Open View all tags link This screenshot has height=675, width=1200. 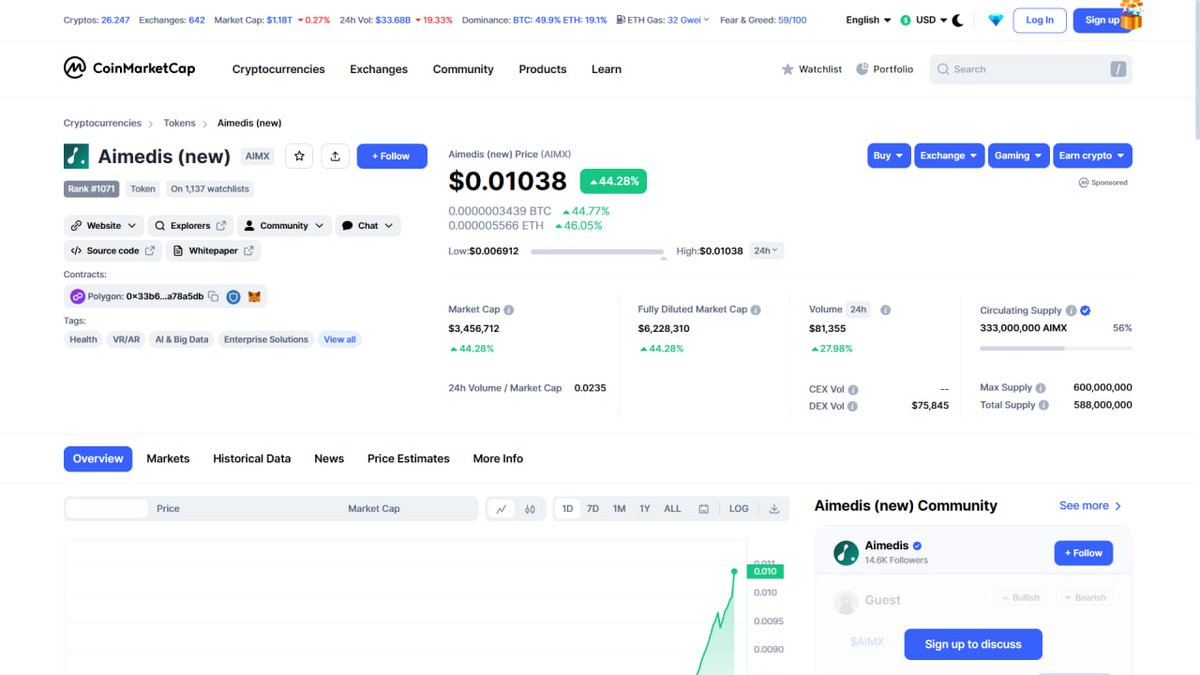(340, 340)
